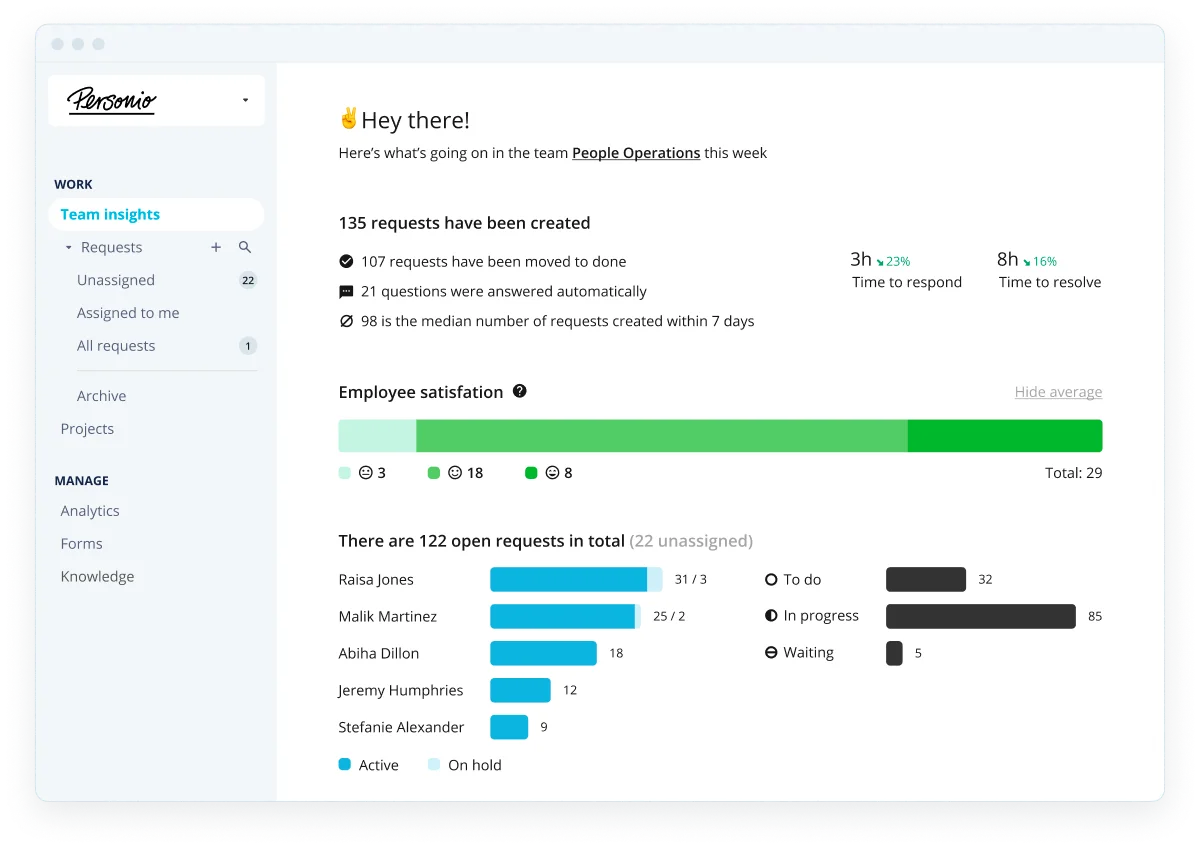The image size is (1201, 849).
Task: Open the People Operations team link
Action: (x=636, y=153)
